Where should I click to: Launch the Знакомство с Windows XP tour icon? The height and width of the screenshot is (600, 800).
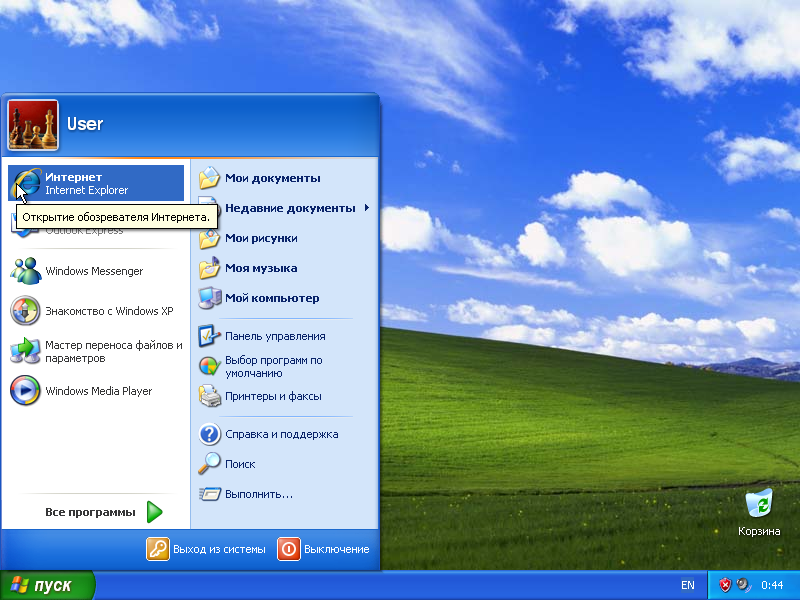(26, 311)
